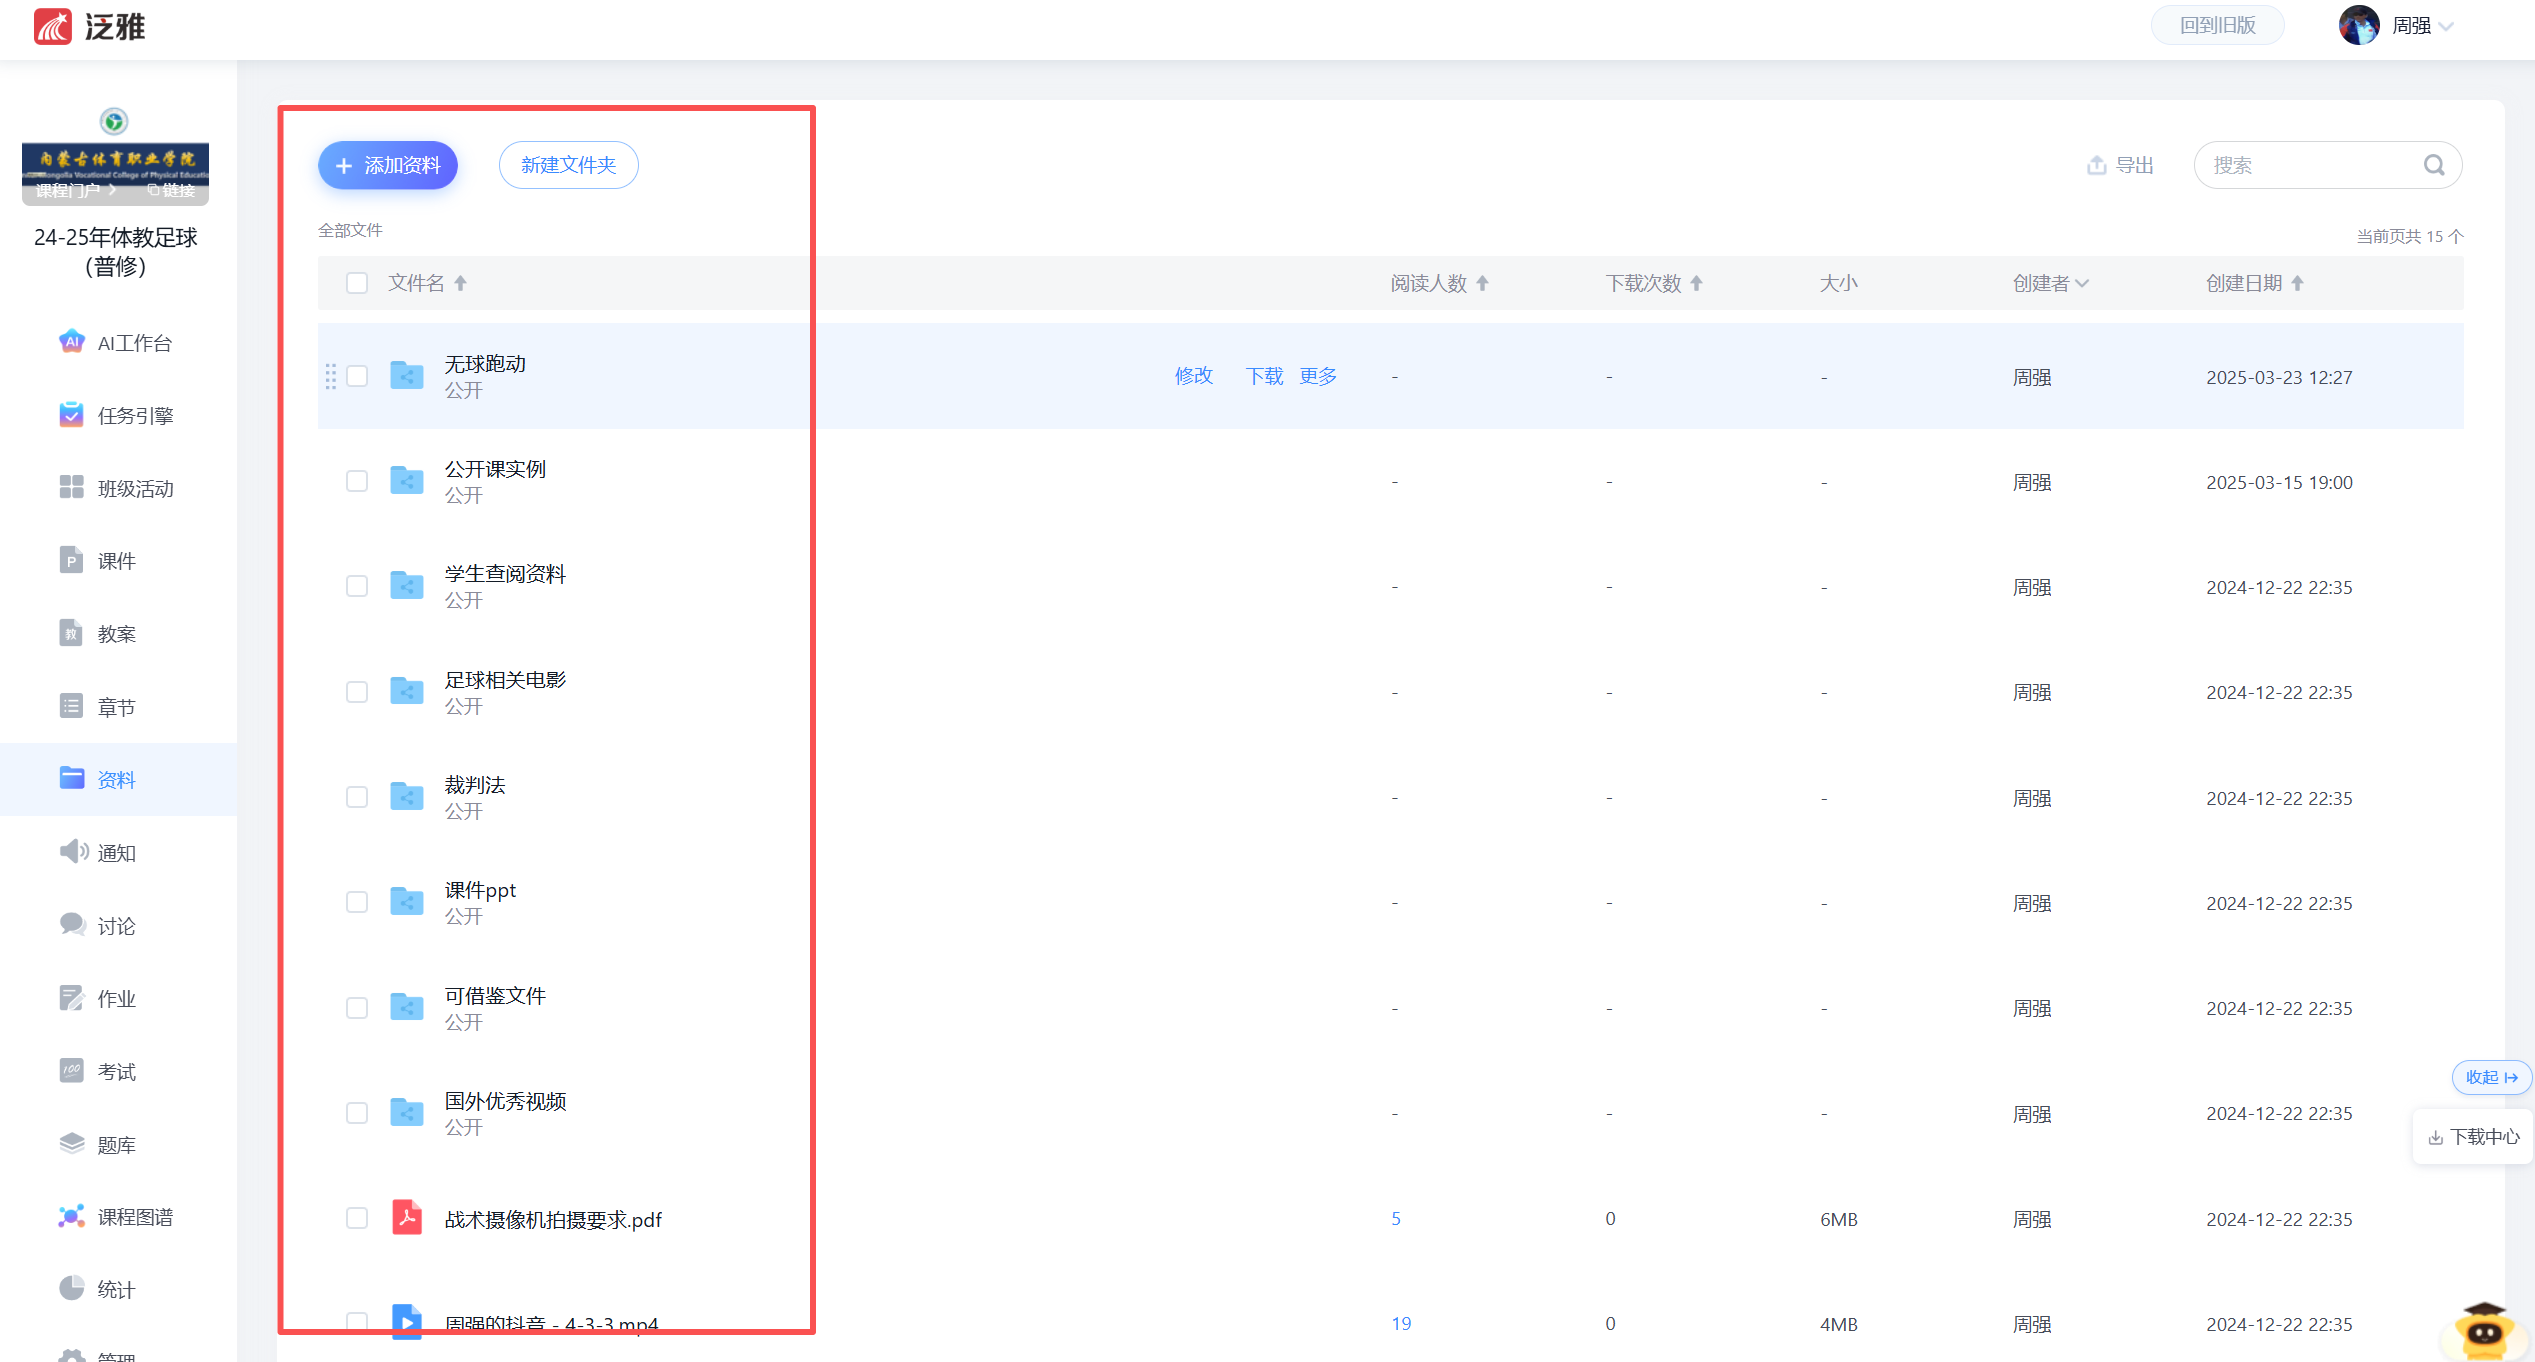Screen dimensions: 2535x1362
Task: Open the 战术摄像机拍摄要求.pdf file icon
Action: (406, 1218)
